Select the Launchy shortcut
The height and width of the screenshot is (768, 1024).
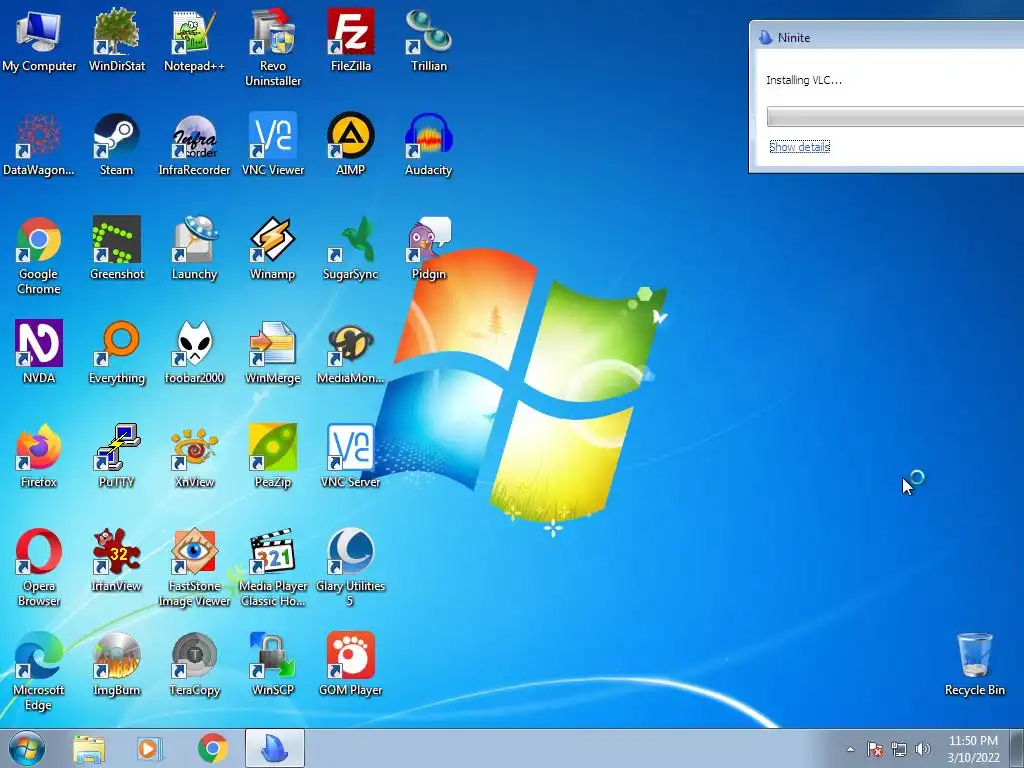click(x=195, y=248)
